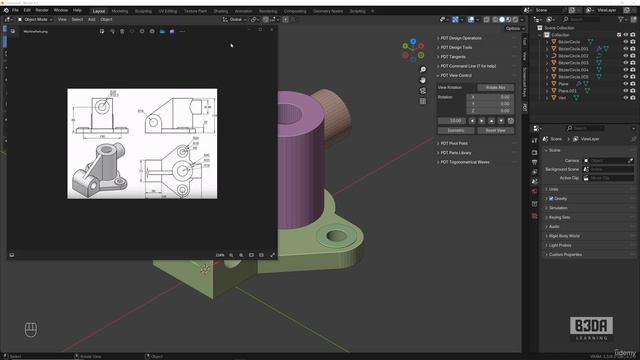Viewport: 640px width, 360px height.
Task: Open Collection properties tab icon
Action: [535, 204]
